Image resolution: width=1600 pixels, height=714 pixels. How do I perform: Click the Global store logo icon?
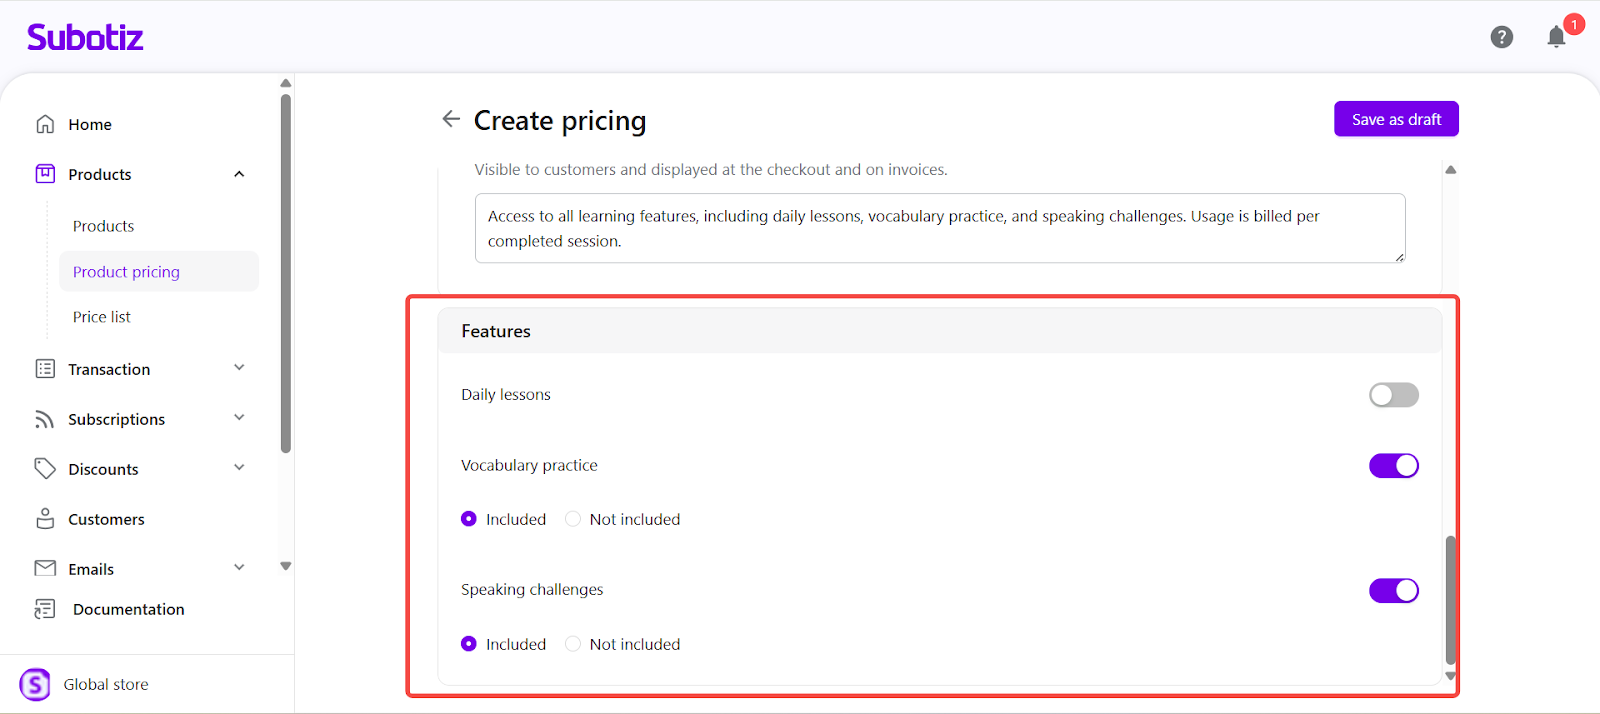(x=35, y=684)
